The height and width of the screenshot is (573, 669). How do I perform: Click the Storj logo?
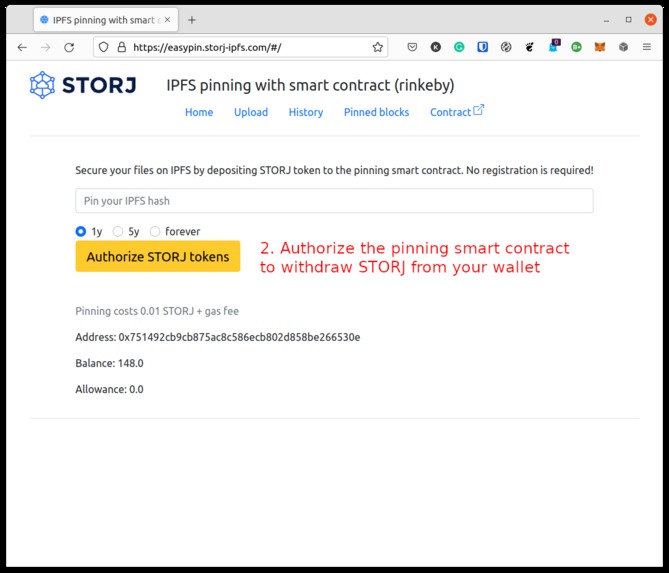(83, 85)
